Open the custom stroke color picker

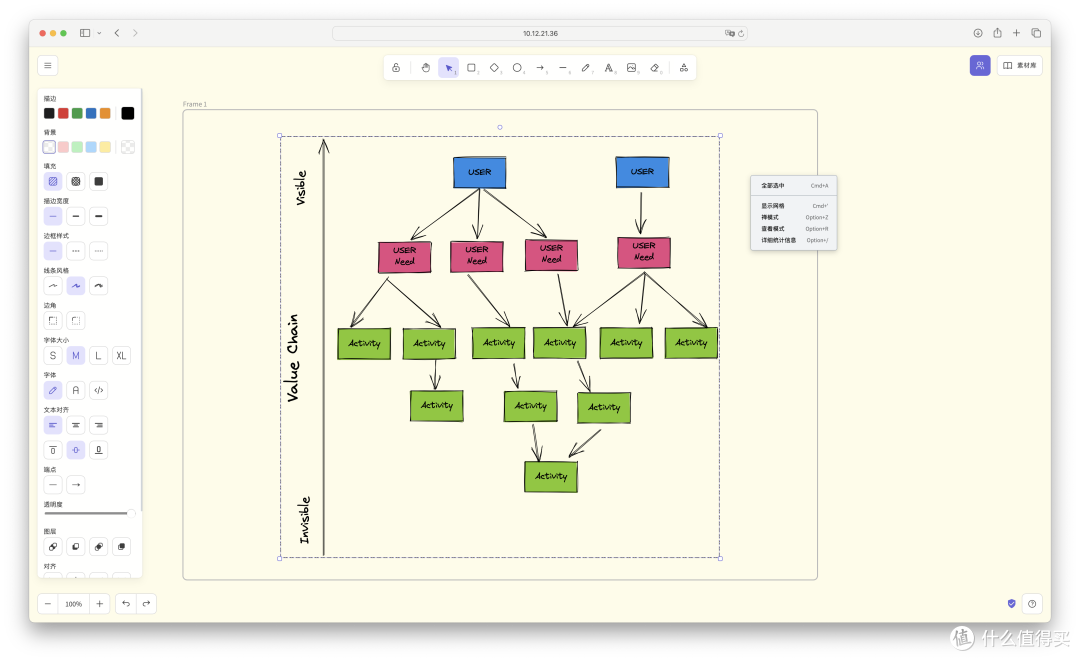coord(127,113)
